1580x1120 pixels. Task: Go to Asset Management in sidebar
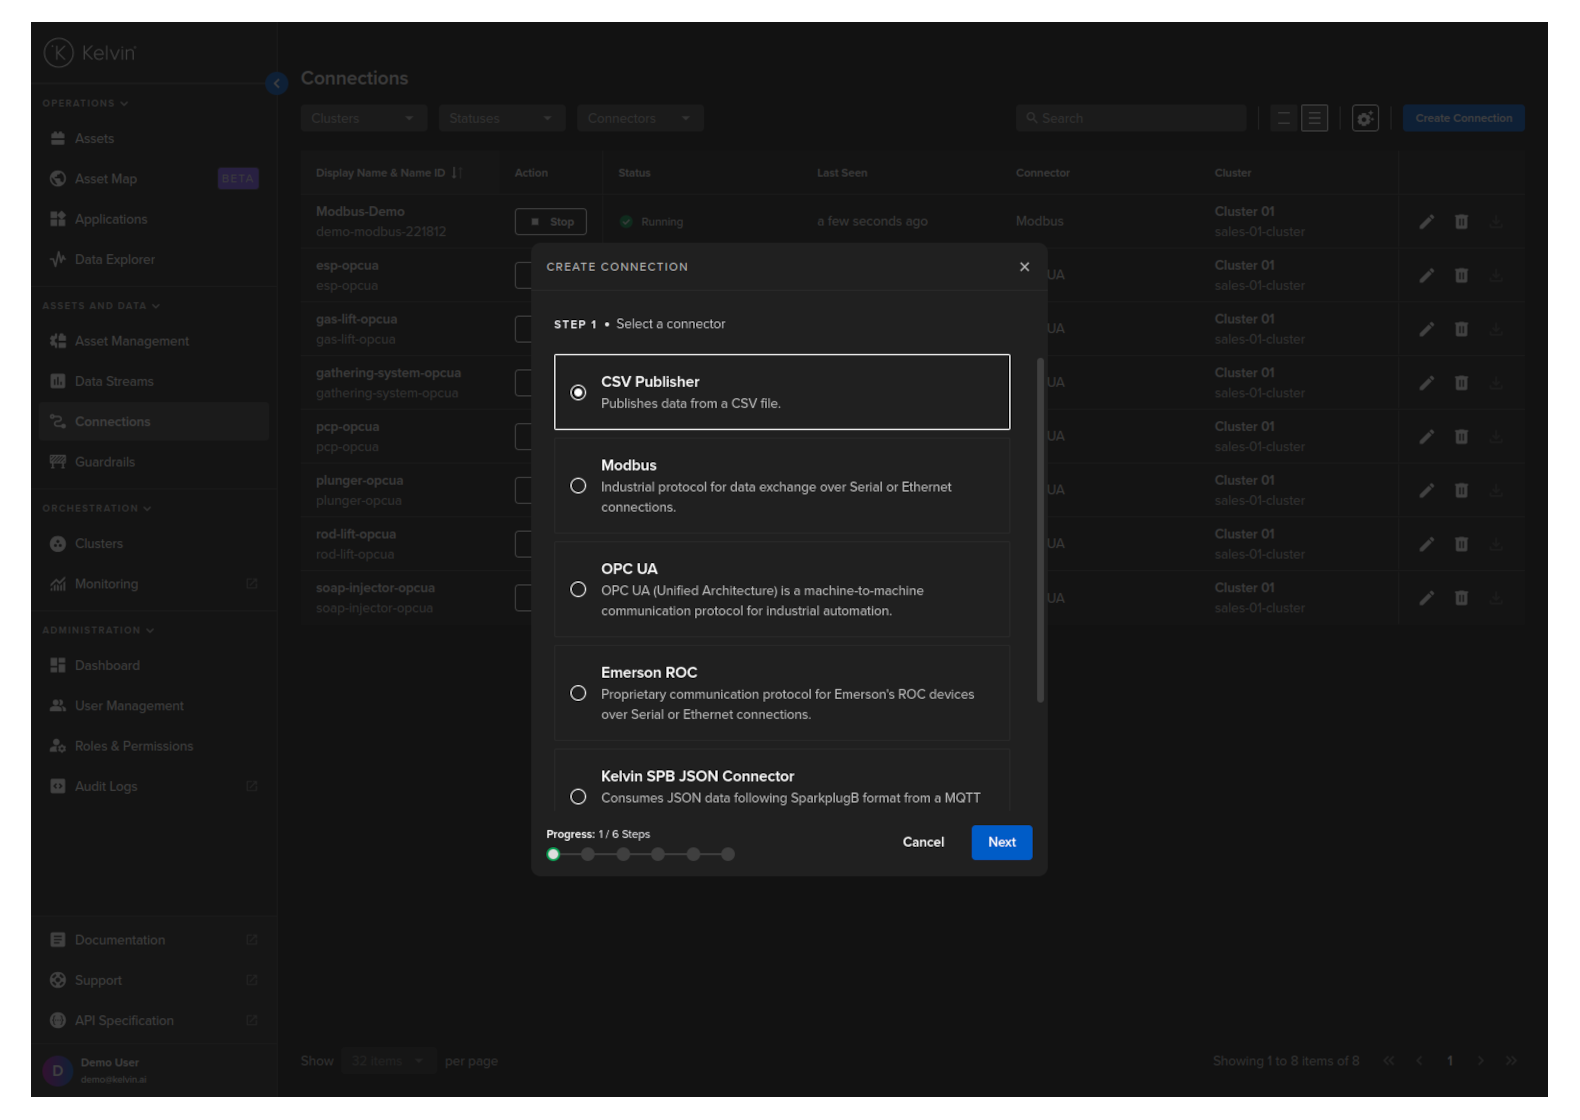pyautogui.click(x=131, y=341)
